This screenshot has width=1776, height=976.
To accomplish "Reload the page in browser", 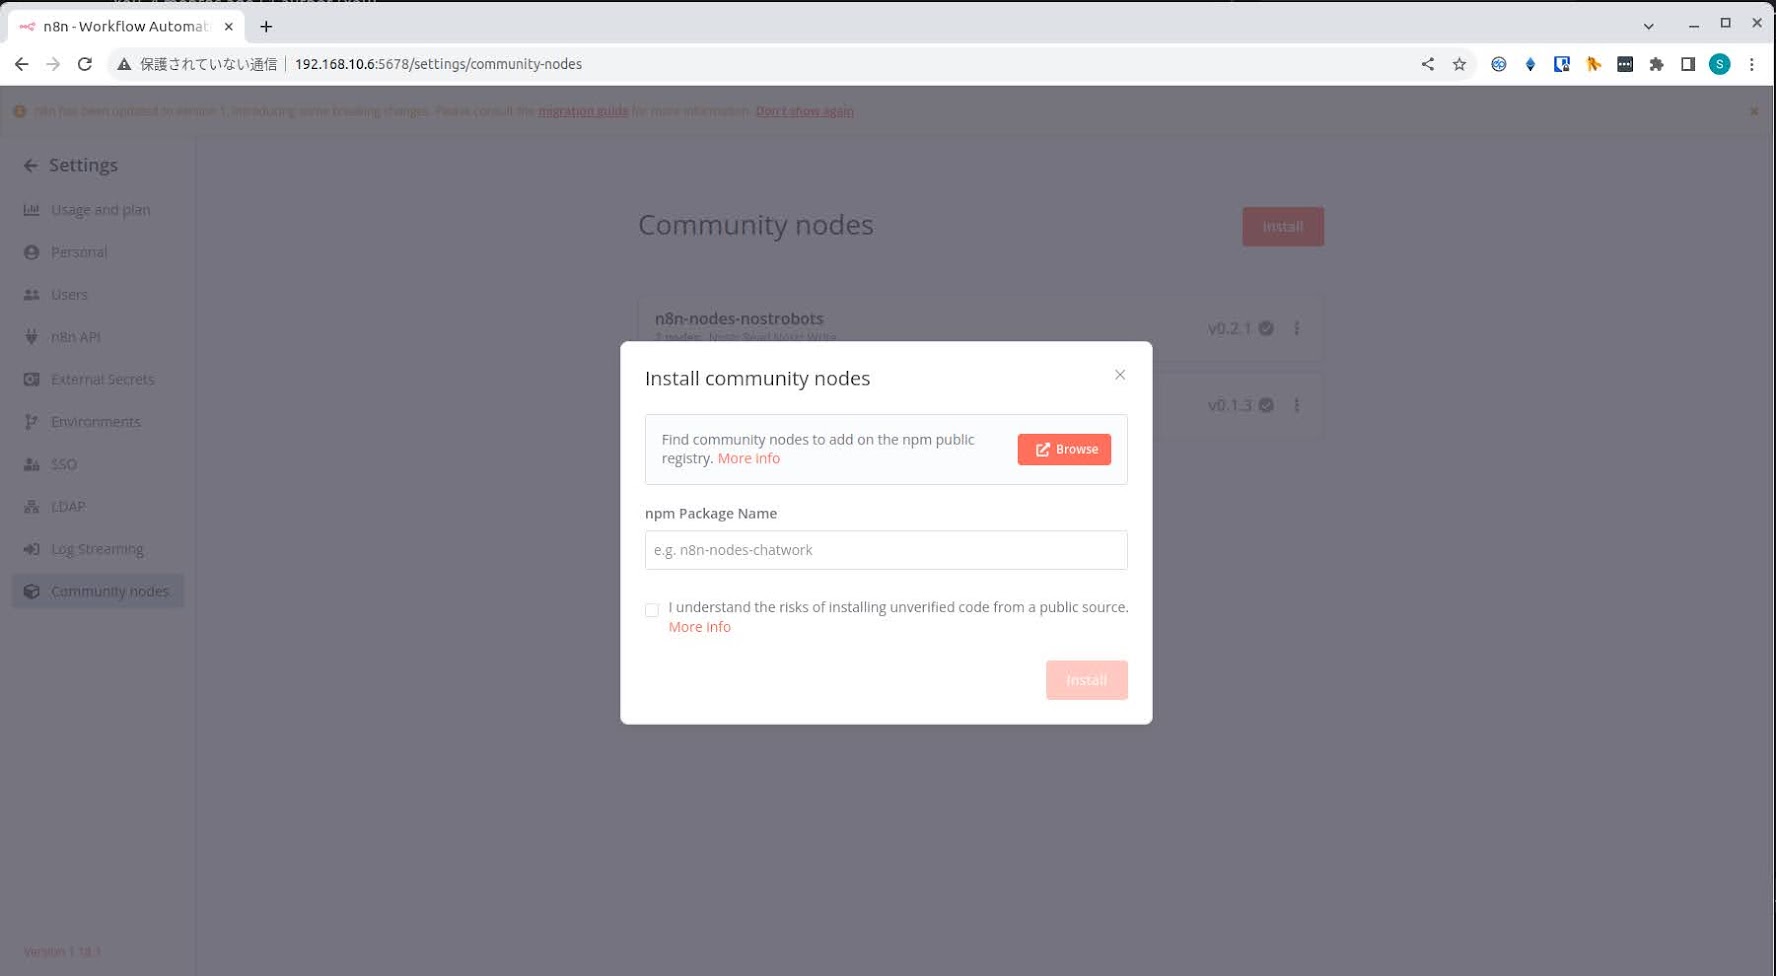I will click(x=85, y=64).
